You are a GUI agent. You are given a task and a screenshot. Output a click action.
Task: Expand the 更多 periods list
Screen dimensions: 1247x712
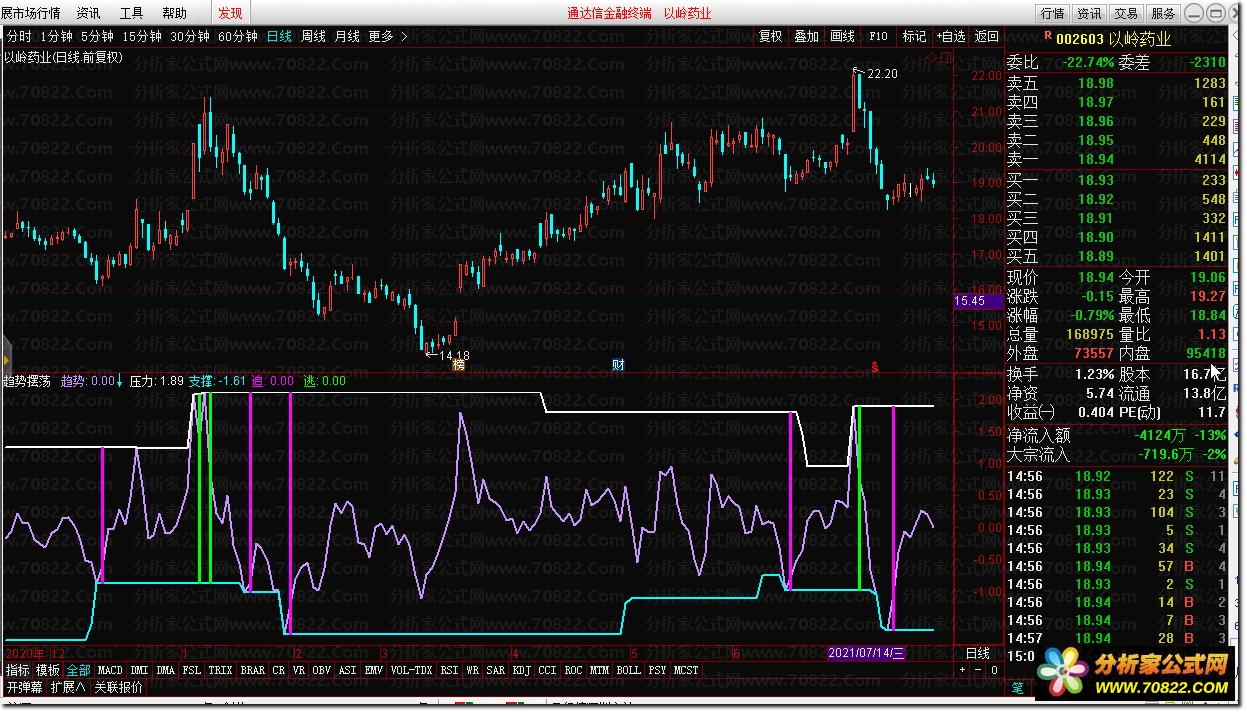coord(388,36)
